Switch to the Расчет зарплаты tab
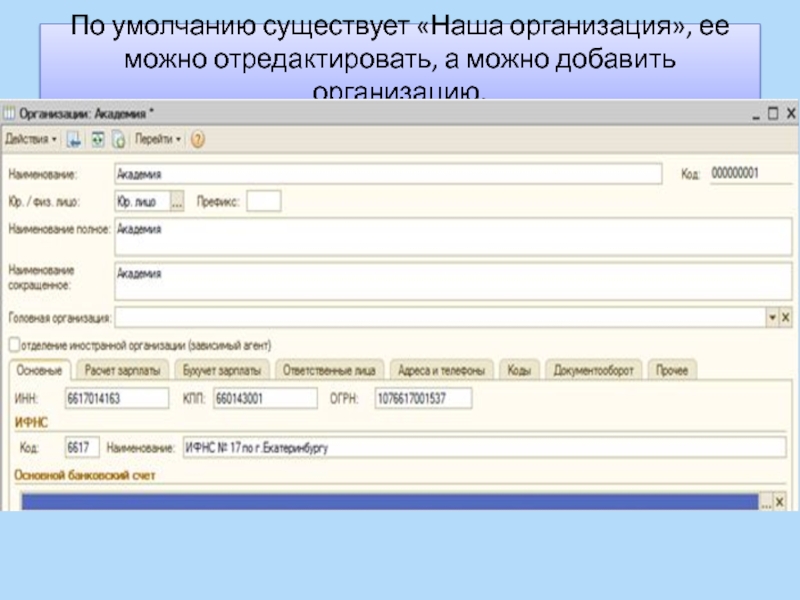The height and width of the screenshot is (600, 800). click(123, 370)
